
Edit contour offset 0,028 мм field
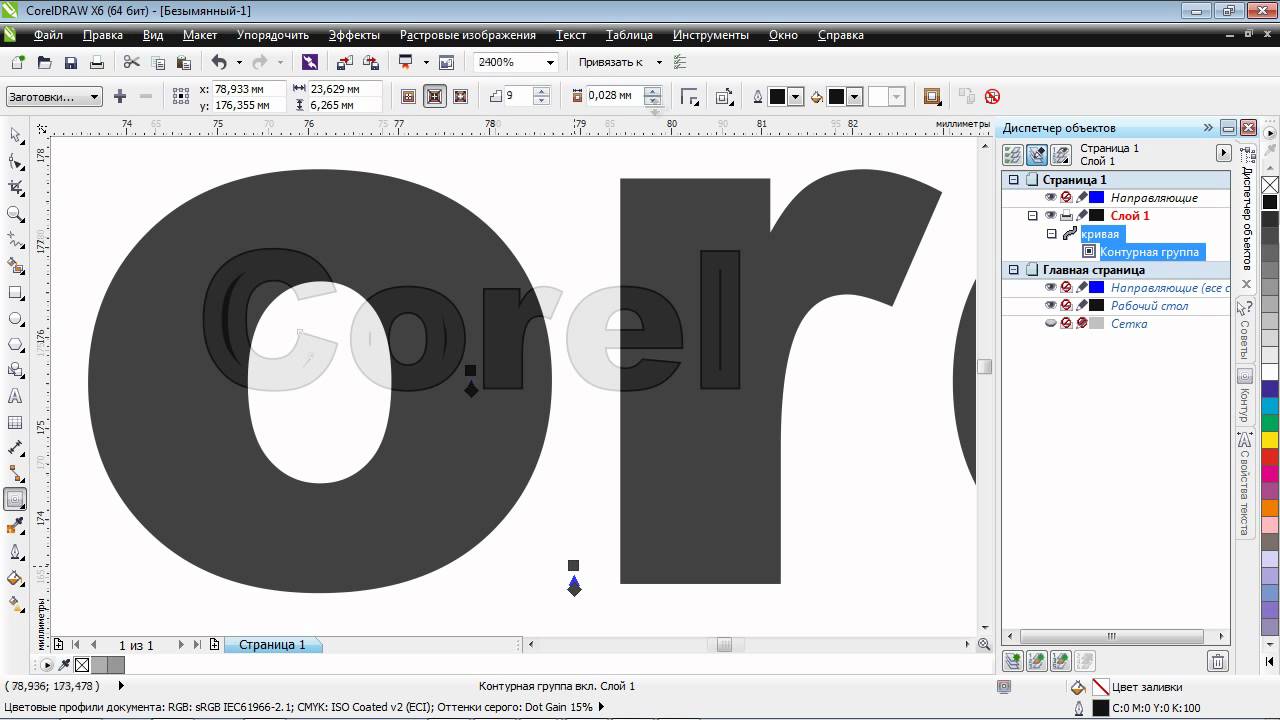tap(614, 96)
